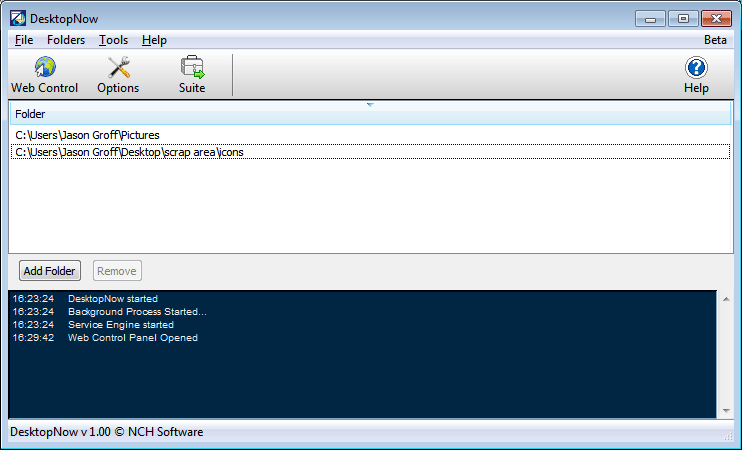Open the Suite briefcase icon
The image size is (742, 450).
(191, 68)
